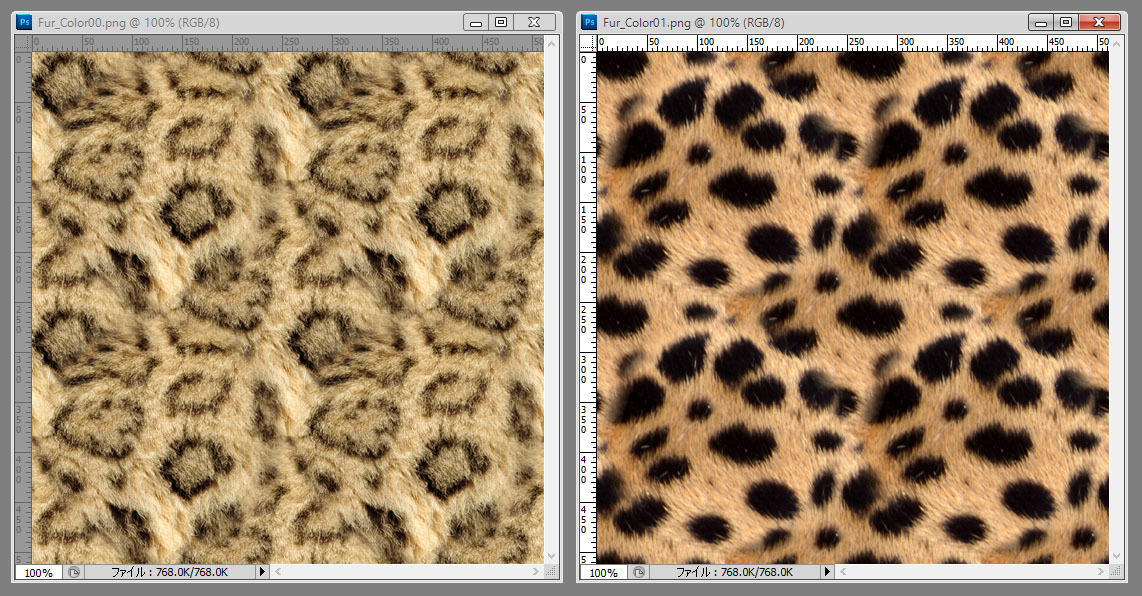This screenshot has height=596, width=1142.
Task: Click the 100% zoom field of the left document
Action: tap(37, 573)
